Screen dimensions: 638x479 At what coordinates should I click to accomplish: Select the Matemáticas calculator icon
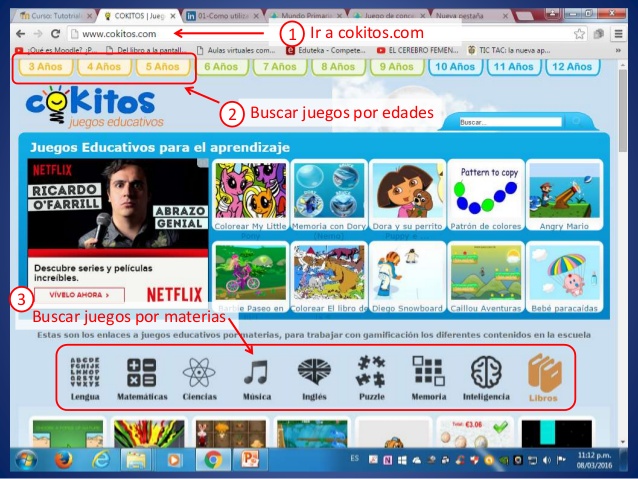click(141, 373)
